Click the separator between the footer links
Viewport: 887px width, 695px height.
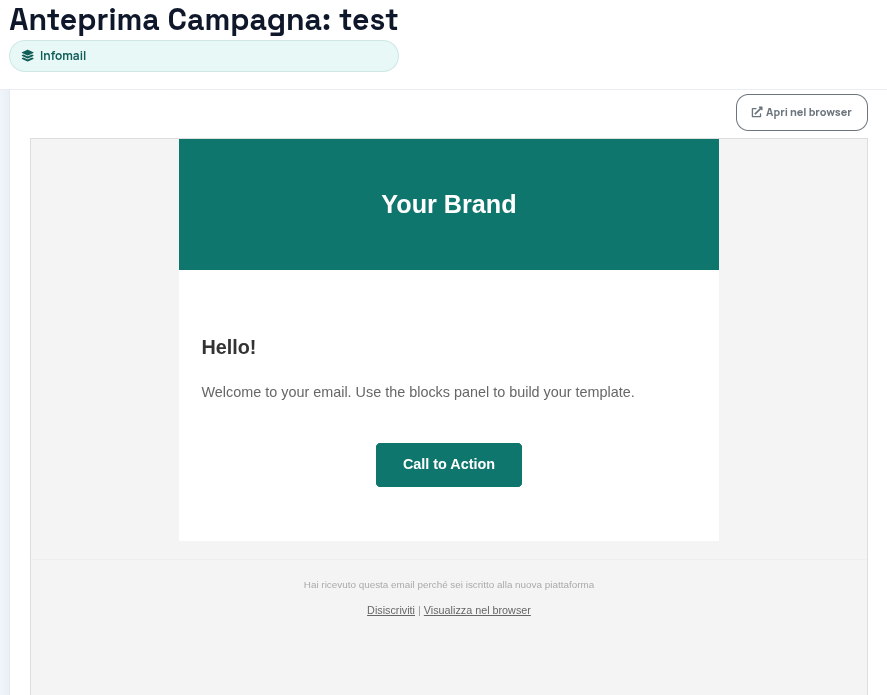pos(419,610)
